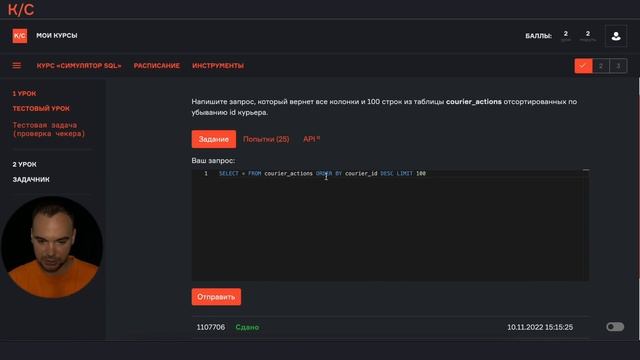This screenshot has width=640, height=360.
Task: Click the Сдано status label
Action: click(x=247, y=327)
